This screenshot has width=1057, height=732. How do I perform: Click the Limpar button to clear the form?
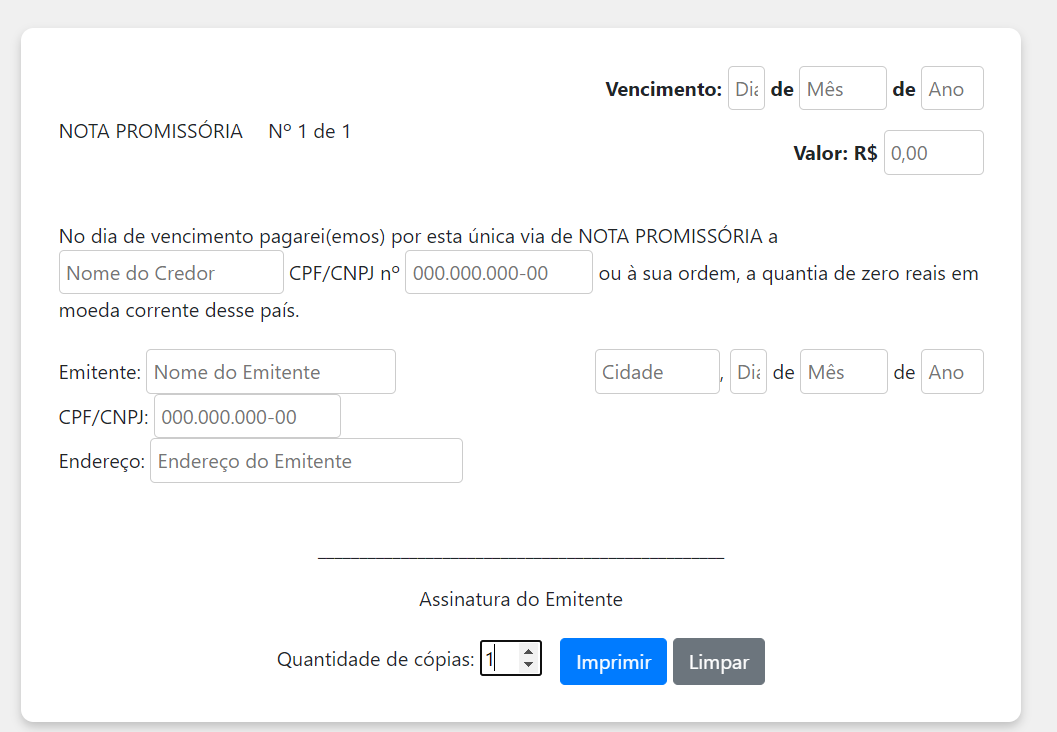tap(718, 661)
